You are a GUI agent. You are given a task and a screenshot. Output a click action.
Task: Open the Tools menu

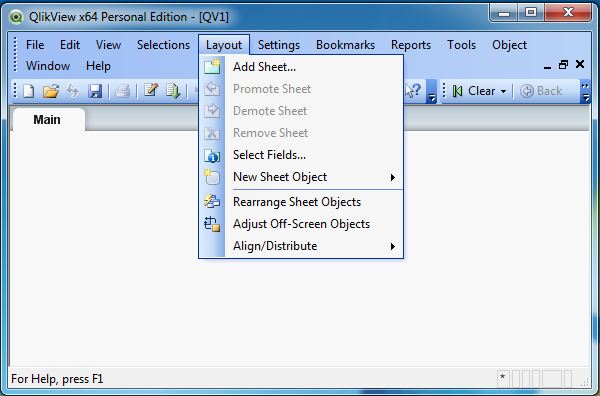point(461,45)
